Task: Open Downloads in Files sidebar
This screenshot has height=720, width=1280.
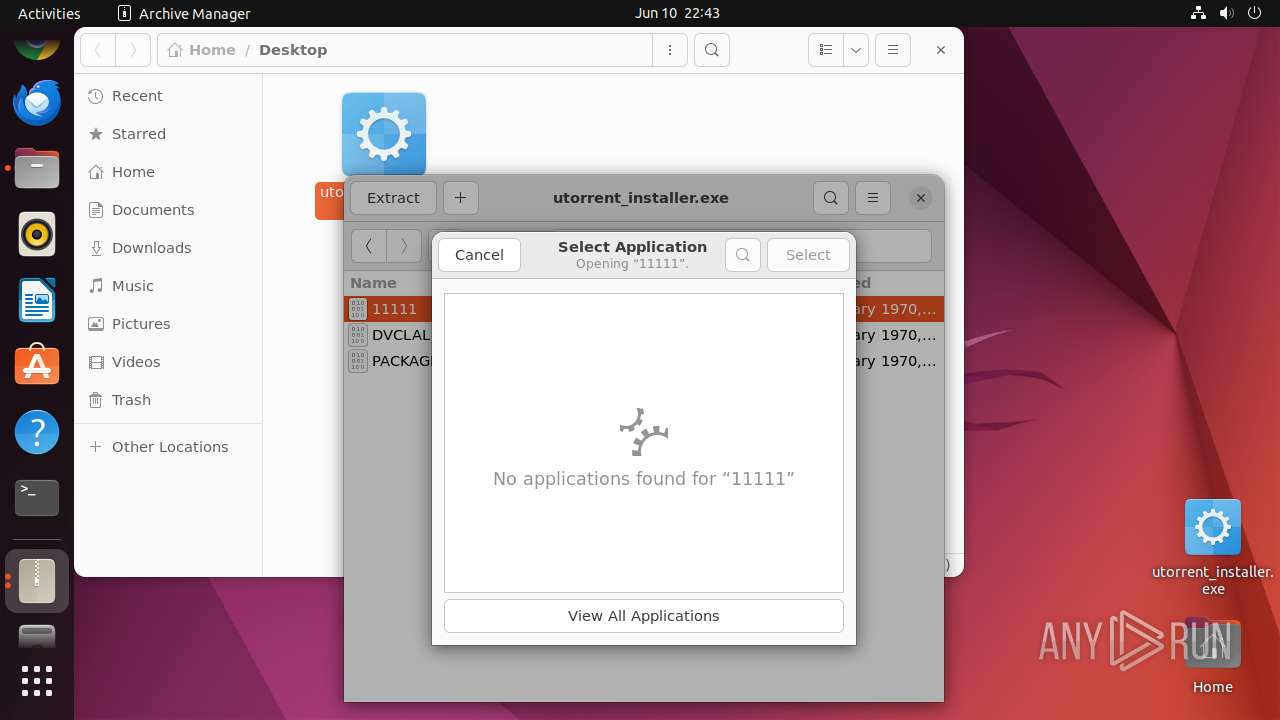Action: 168,248
